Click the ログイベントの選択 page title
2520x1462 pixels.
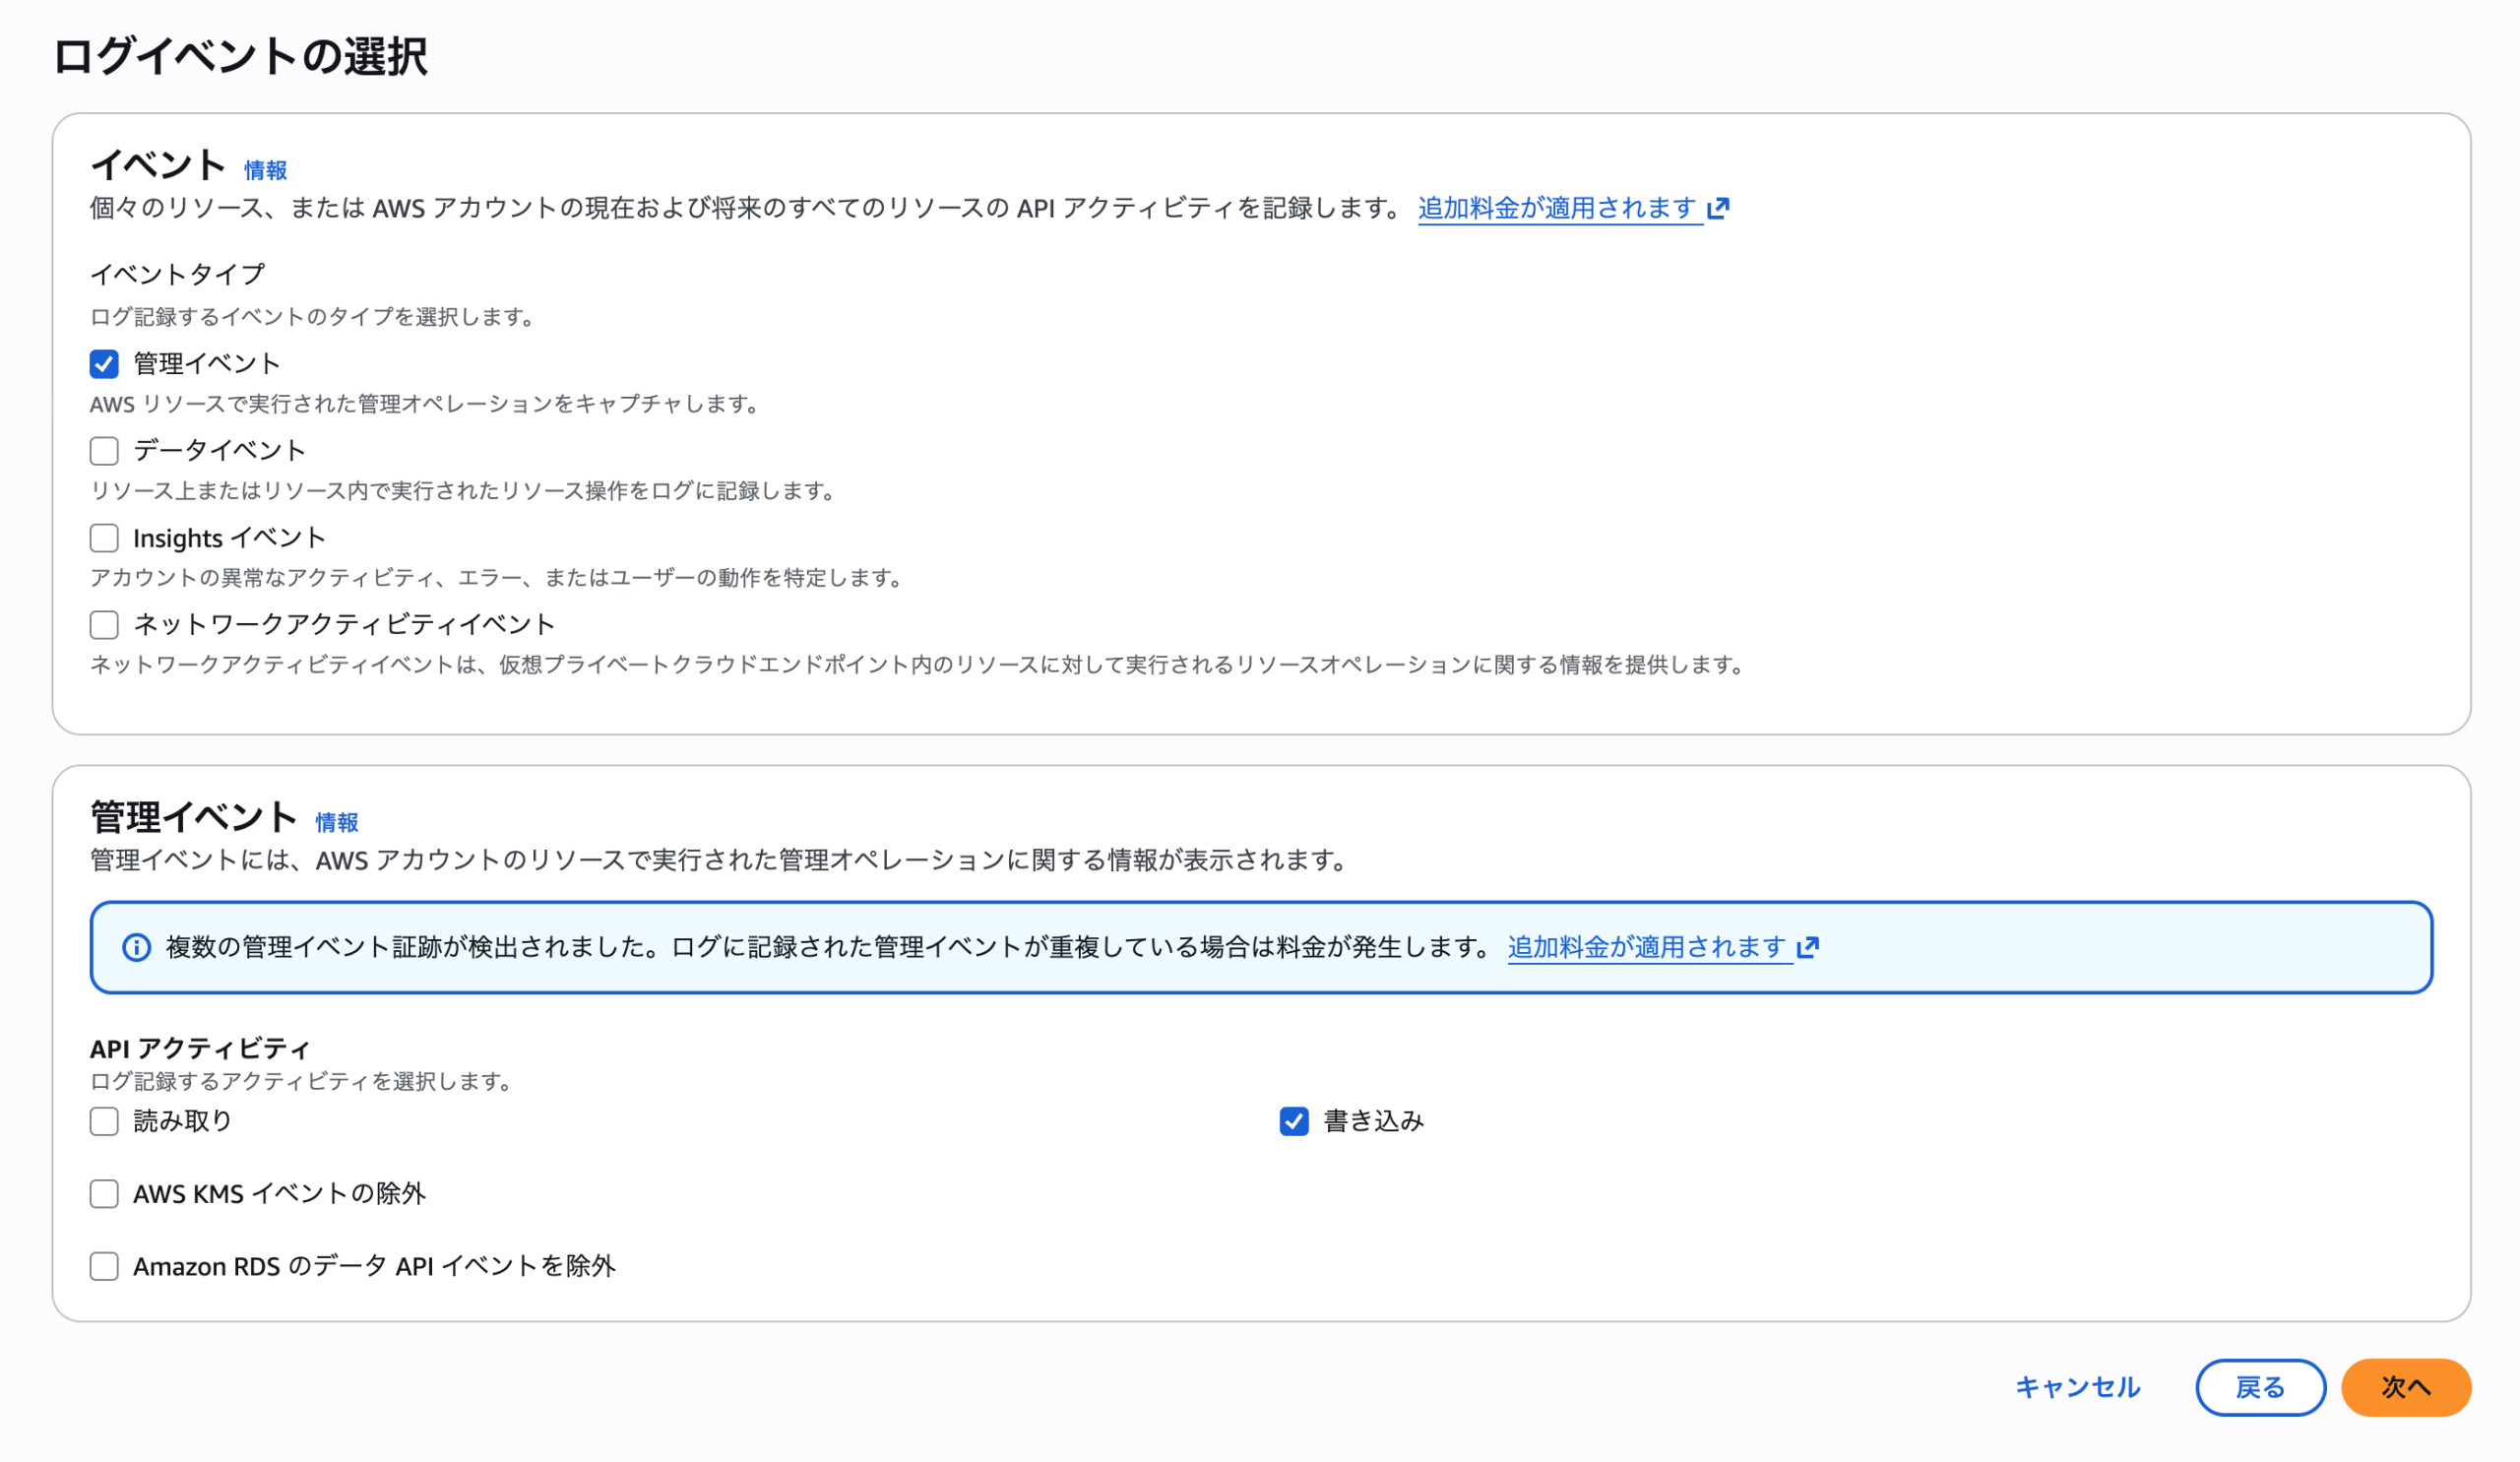[240, 56]
